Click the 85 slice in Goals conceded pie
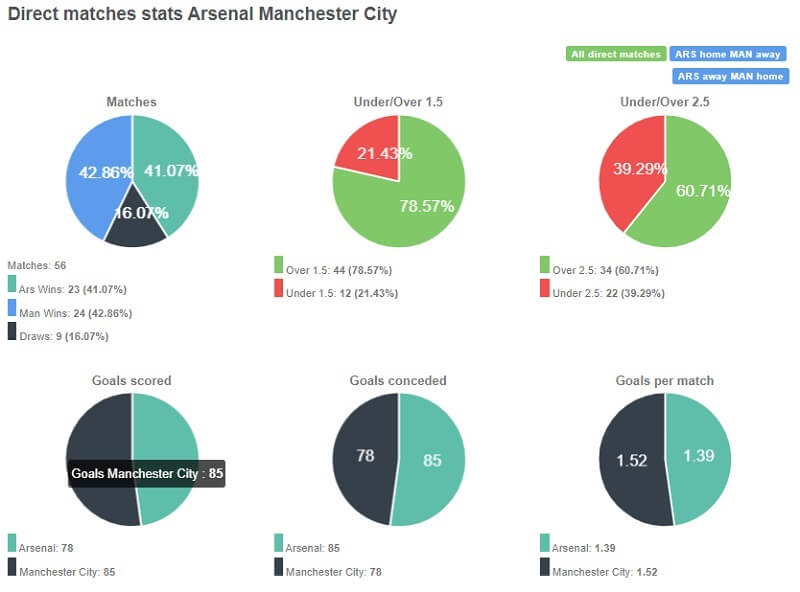The width and height of the screenshot is (800, 592). (x=432, y=462)
